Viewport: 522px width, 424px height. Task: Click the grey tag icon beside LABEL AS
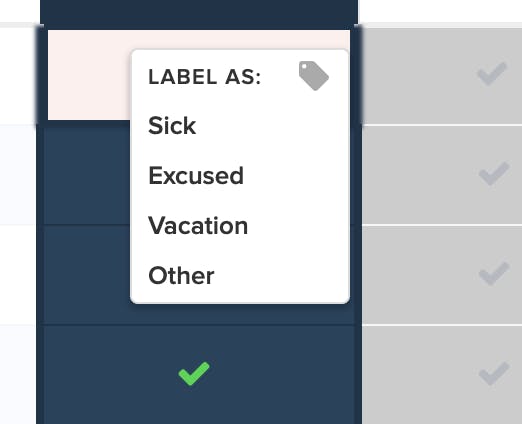click(314, 76)
